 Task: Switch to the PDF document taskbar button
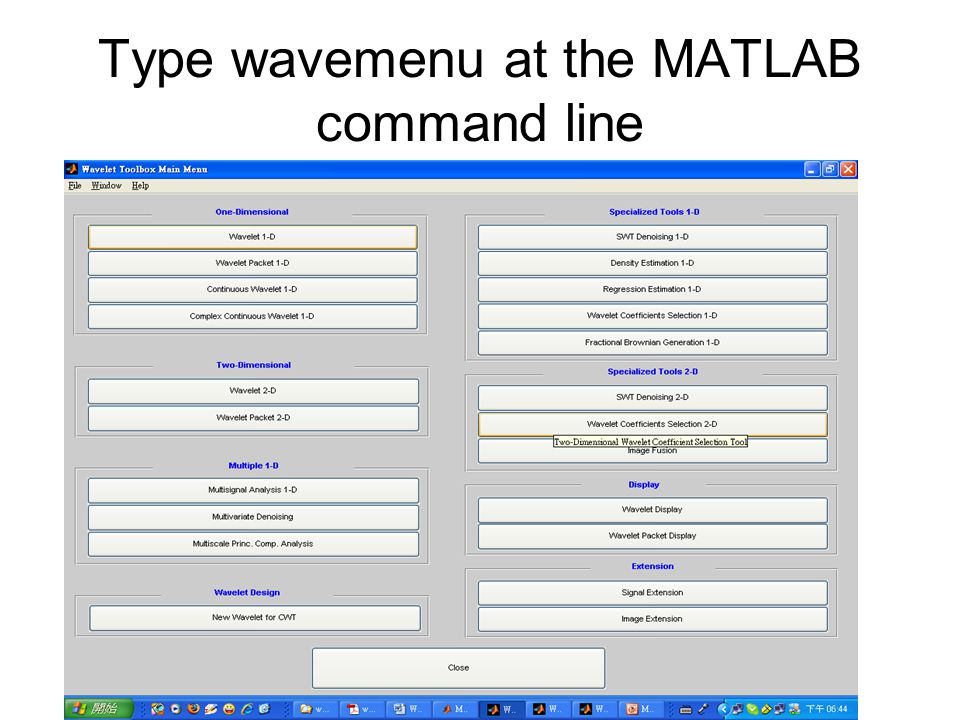361,708
